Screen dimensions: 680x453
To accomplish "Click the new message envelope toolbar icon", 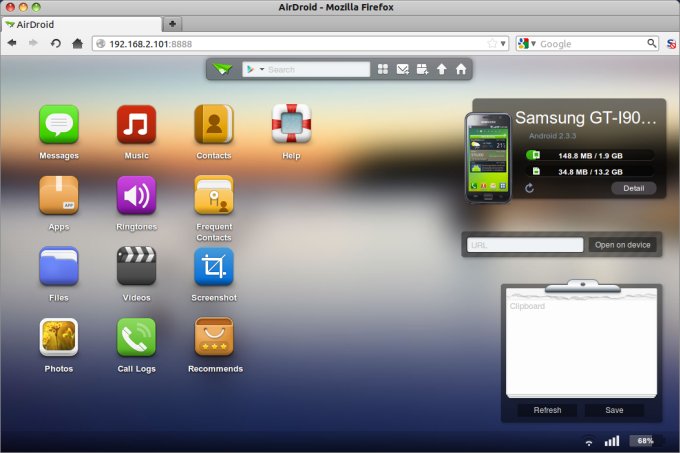I will pos(402,69).
